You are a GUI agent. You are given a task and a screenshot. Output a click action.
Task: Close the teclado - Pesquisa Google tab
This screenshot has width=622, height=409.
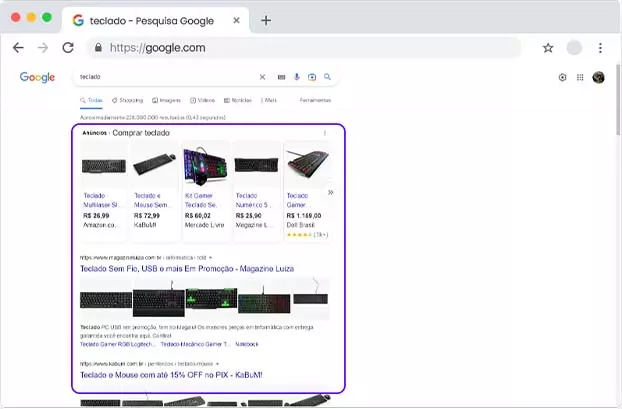(x=236, y=20)
